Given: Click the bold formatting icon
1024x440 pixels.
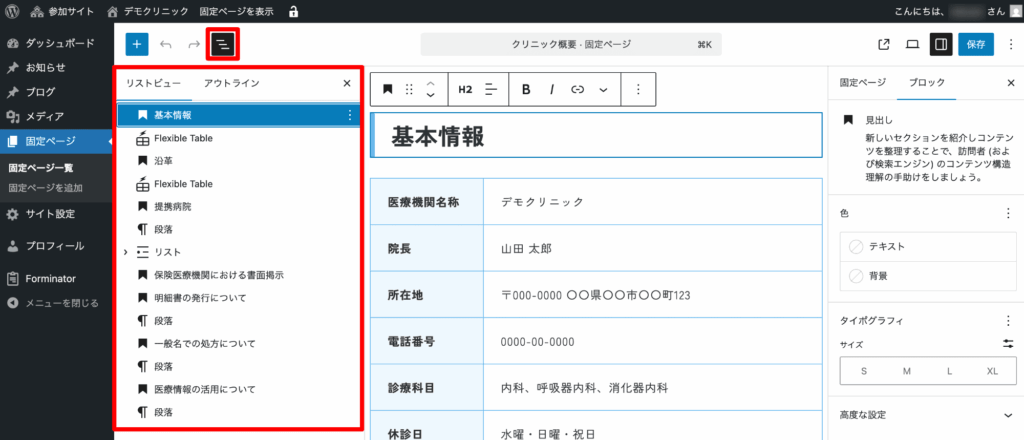Looking at the screenshot, I should click(x=526, y=89).
